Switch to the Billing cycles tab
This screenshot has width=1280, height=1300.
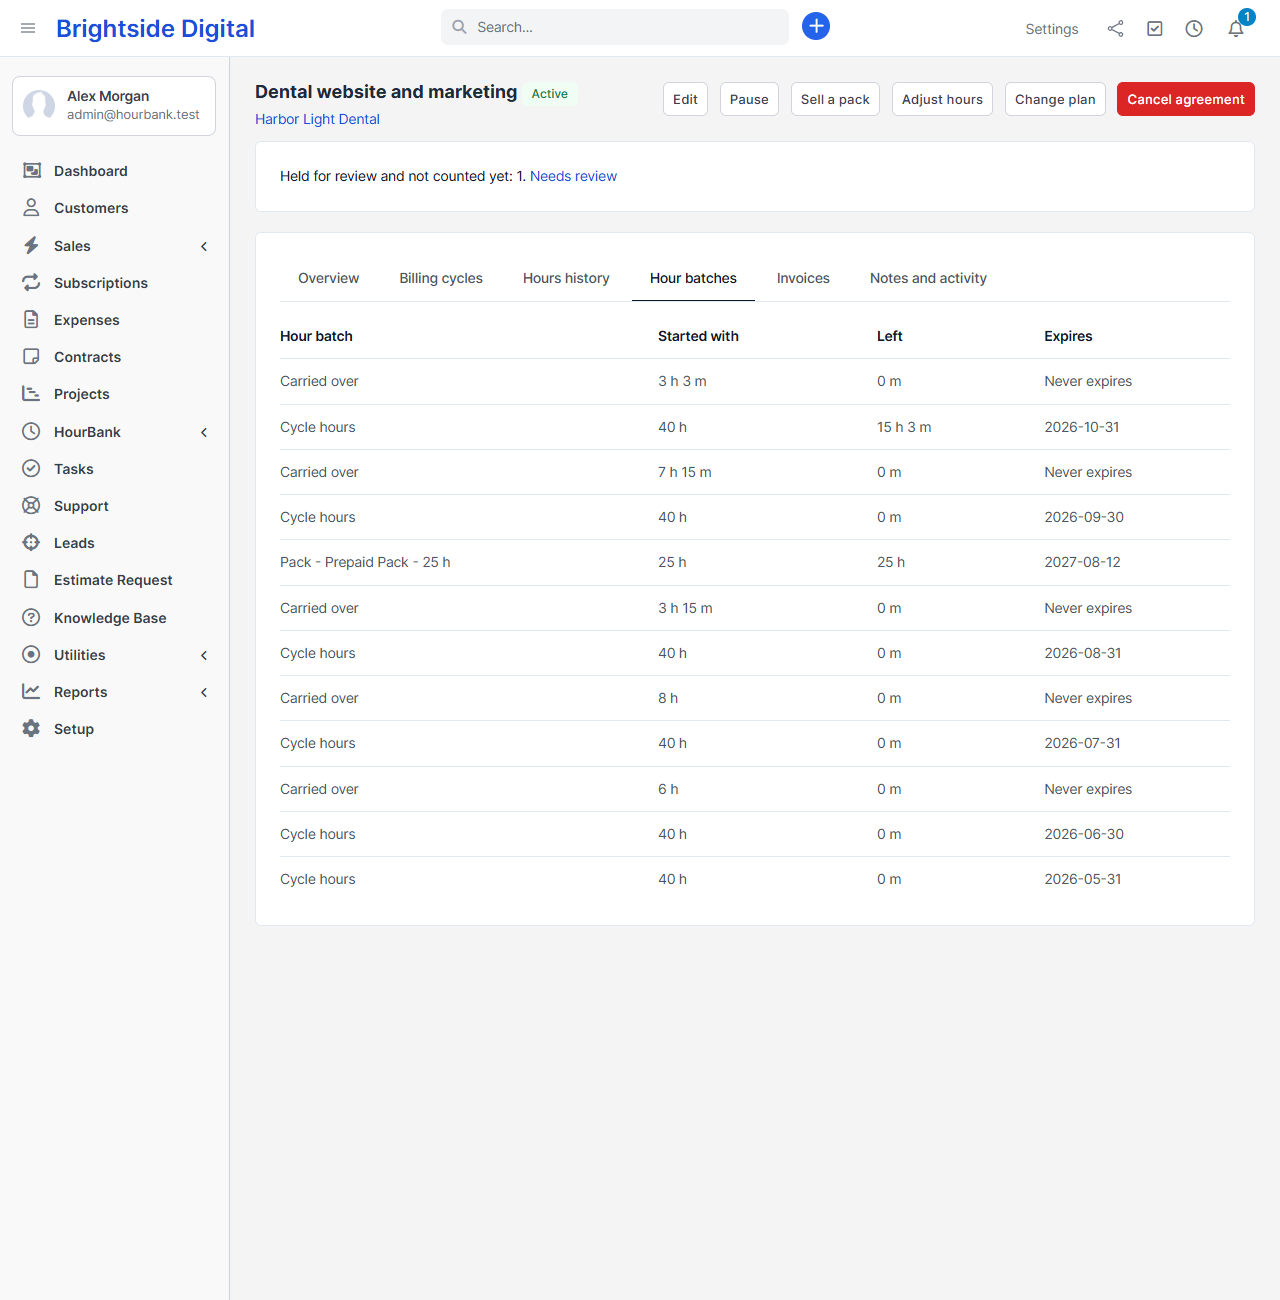click(441, 278)
